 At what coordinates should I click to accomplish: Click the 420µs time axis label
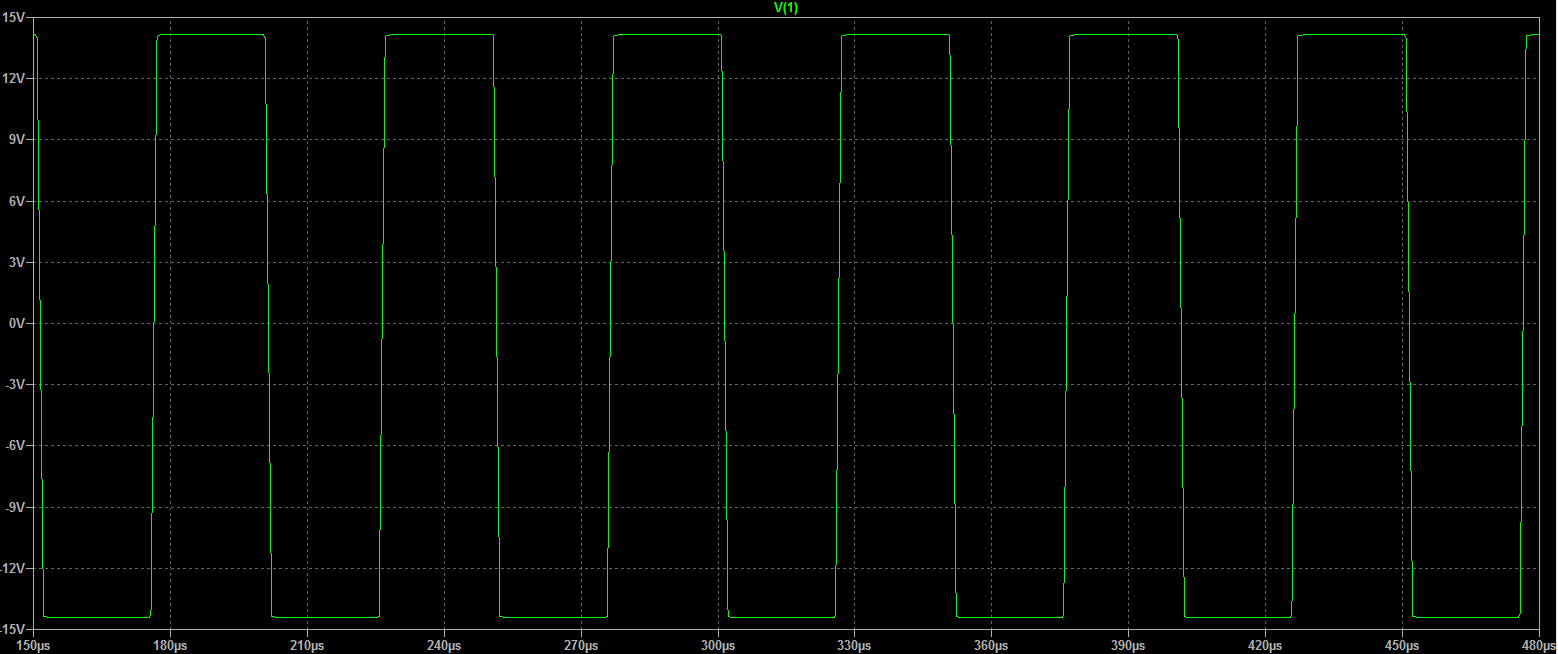(x=1266, y=645)
